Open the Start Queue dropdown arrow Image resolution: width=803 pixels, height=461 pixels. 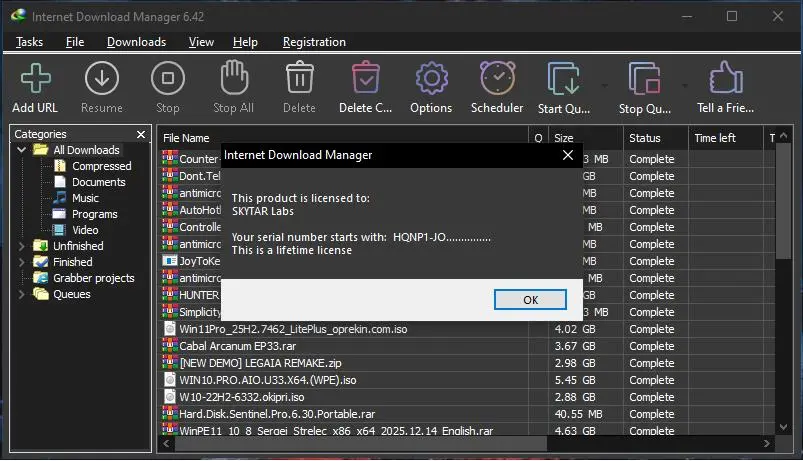click(x=604, y=86)
